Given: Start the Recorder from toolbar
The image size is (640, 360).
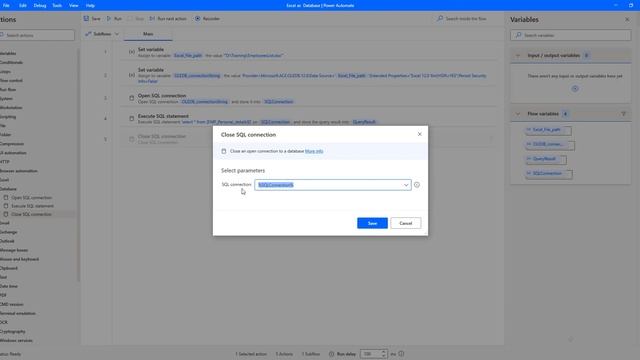Looking at the screenshot, I should point(207,19).
